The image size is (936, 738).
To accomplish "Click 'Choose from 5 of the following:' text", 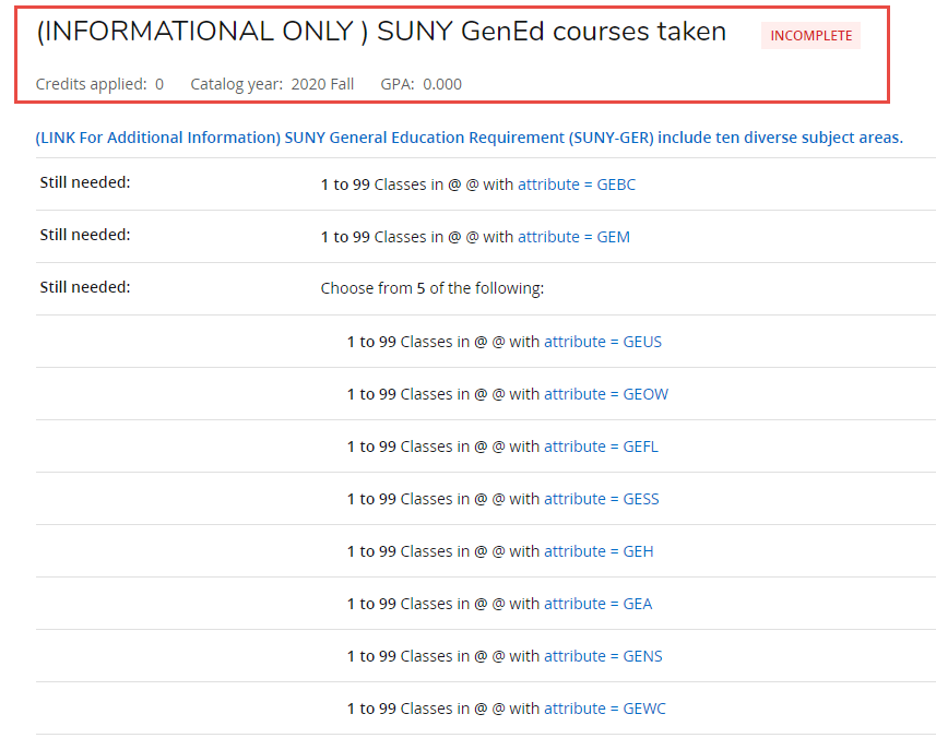I will [432, 289].
